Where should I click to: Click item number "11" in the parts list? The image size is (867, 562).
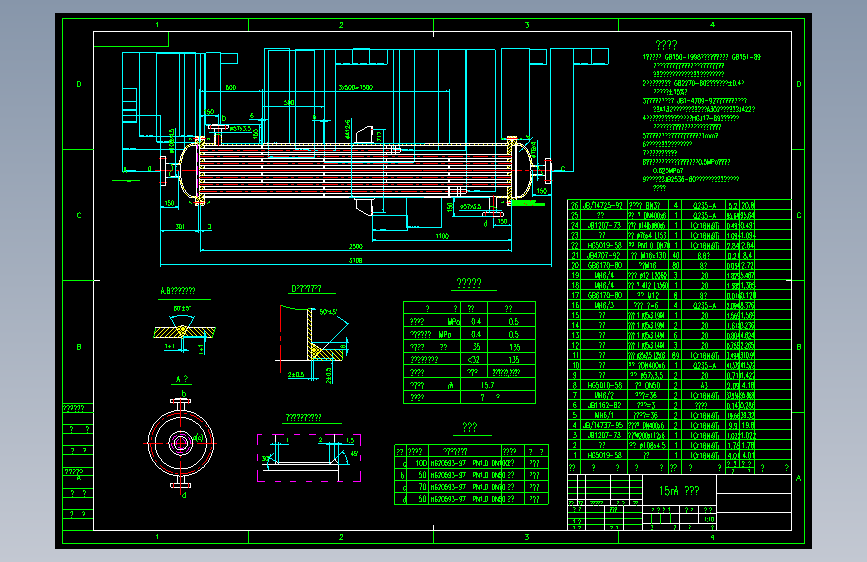(575, 355)
